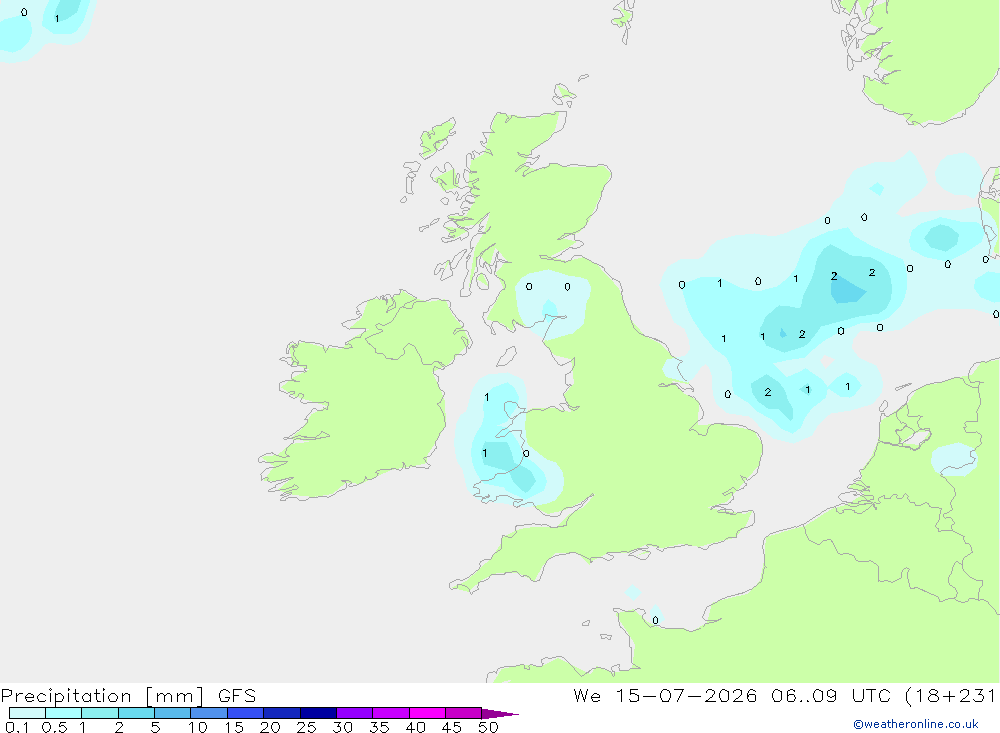Image resolution: width=1000 pixels, height=733 pixels.
Task: Click the 'GFS' model label
Action: [237, 695]
